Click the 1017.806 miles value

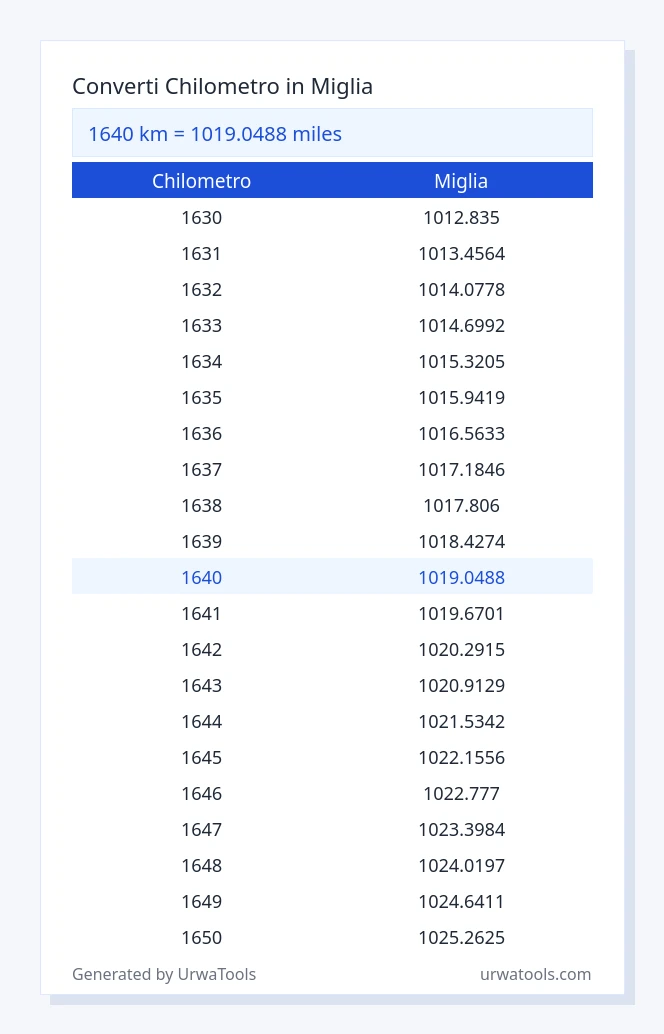462,506
